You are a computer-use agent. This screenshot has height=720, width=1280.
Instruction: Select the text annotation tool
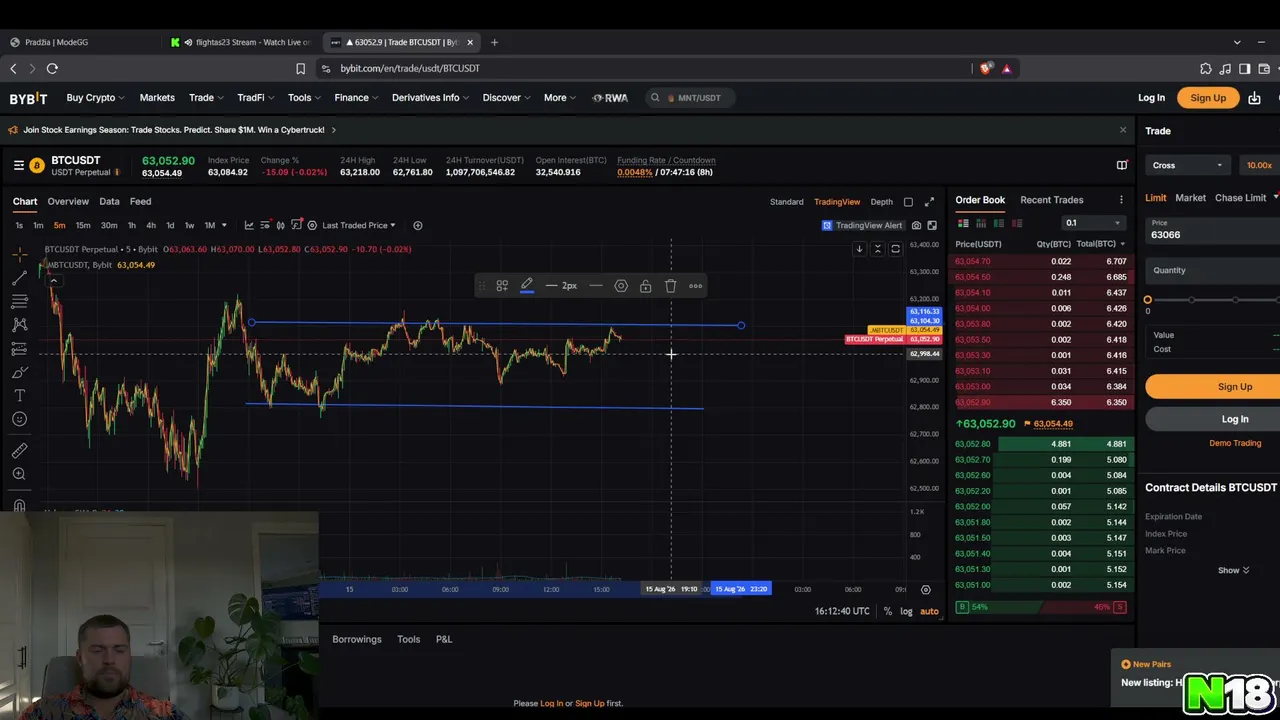(x=19, y=396)
